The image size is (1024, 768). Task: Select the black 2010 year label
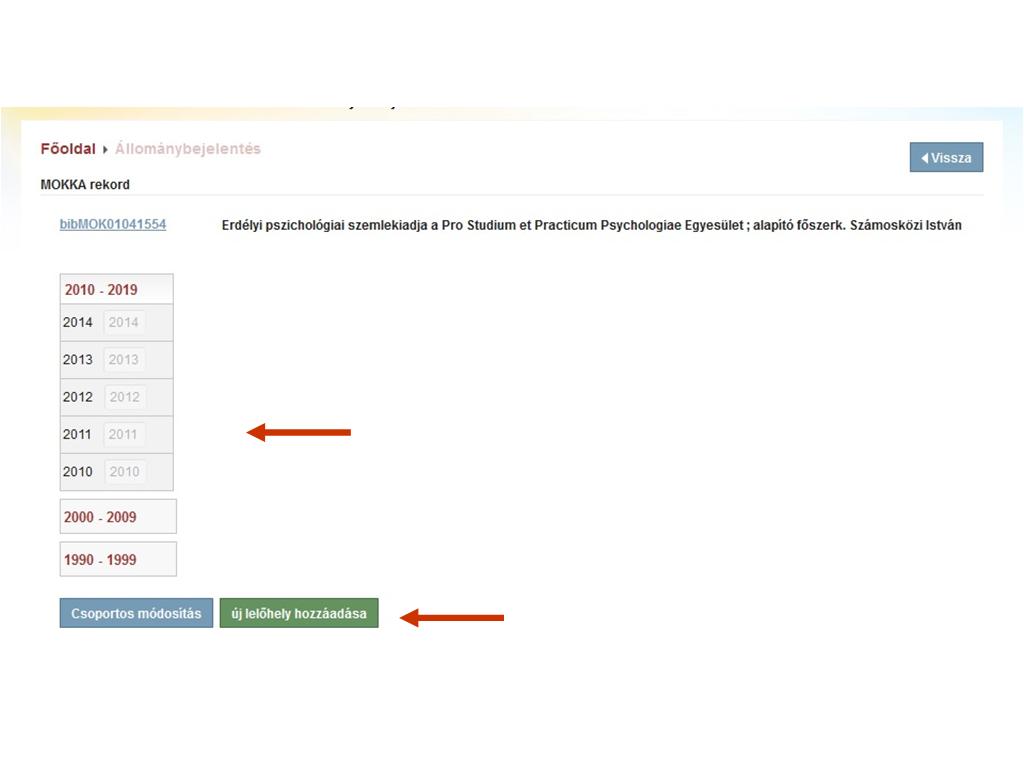[x=78, y=472]
